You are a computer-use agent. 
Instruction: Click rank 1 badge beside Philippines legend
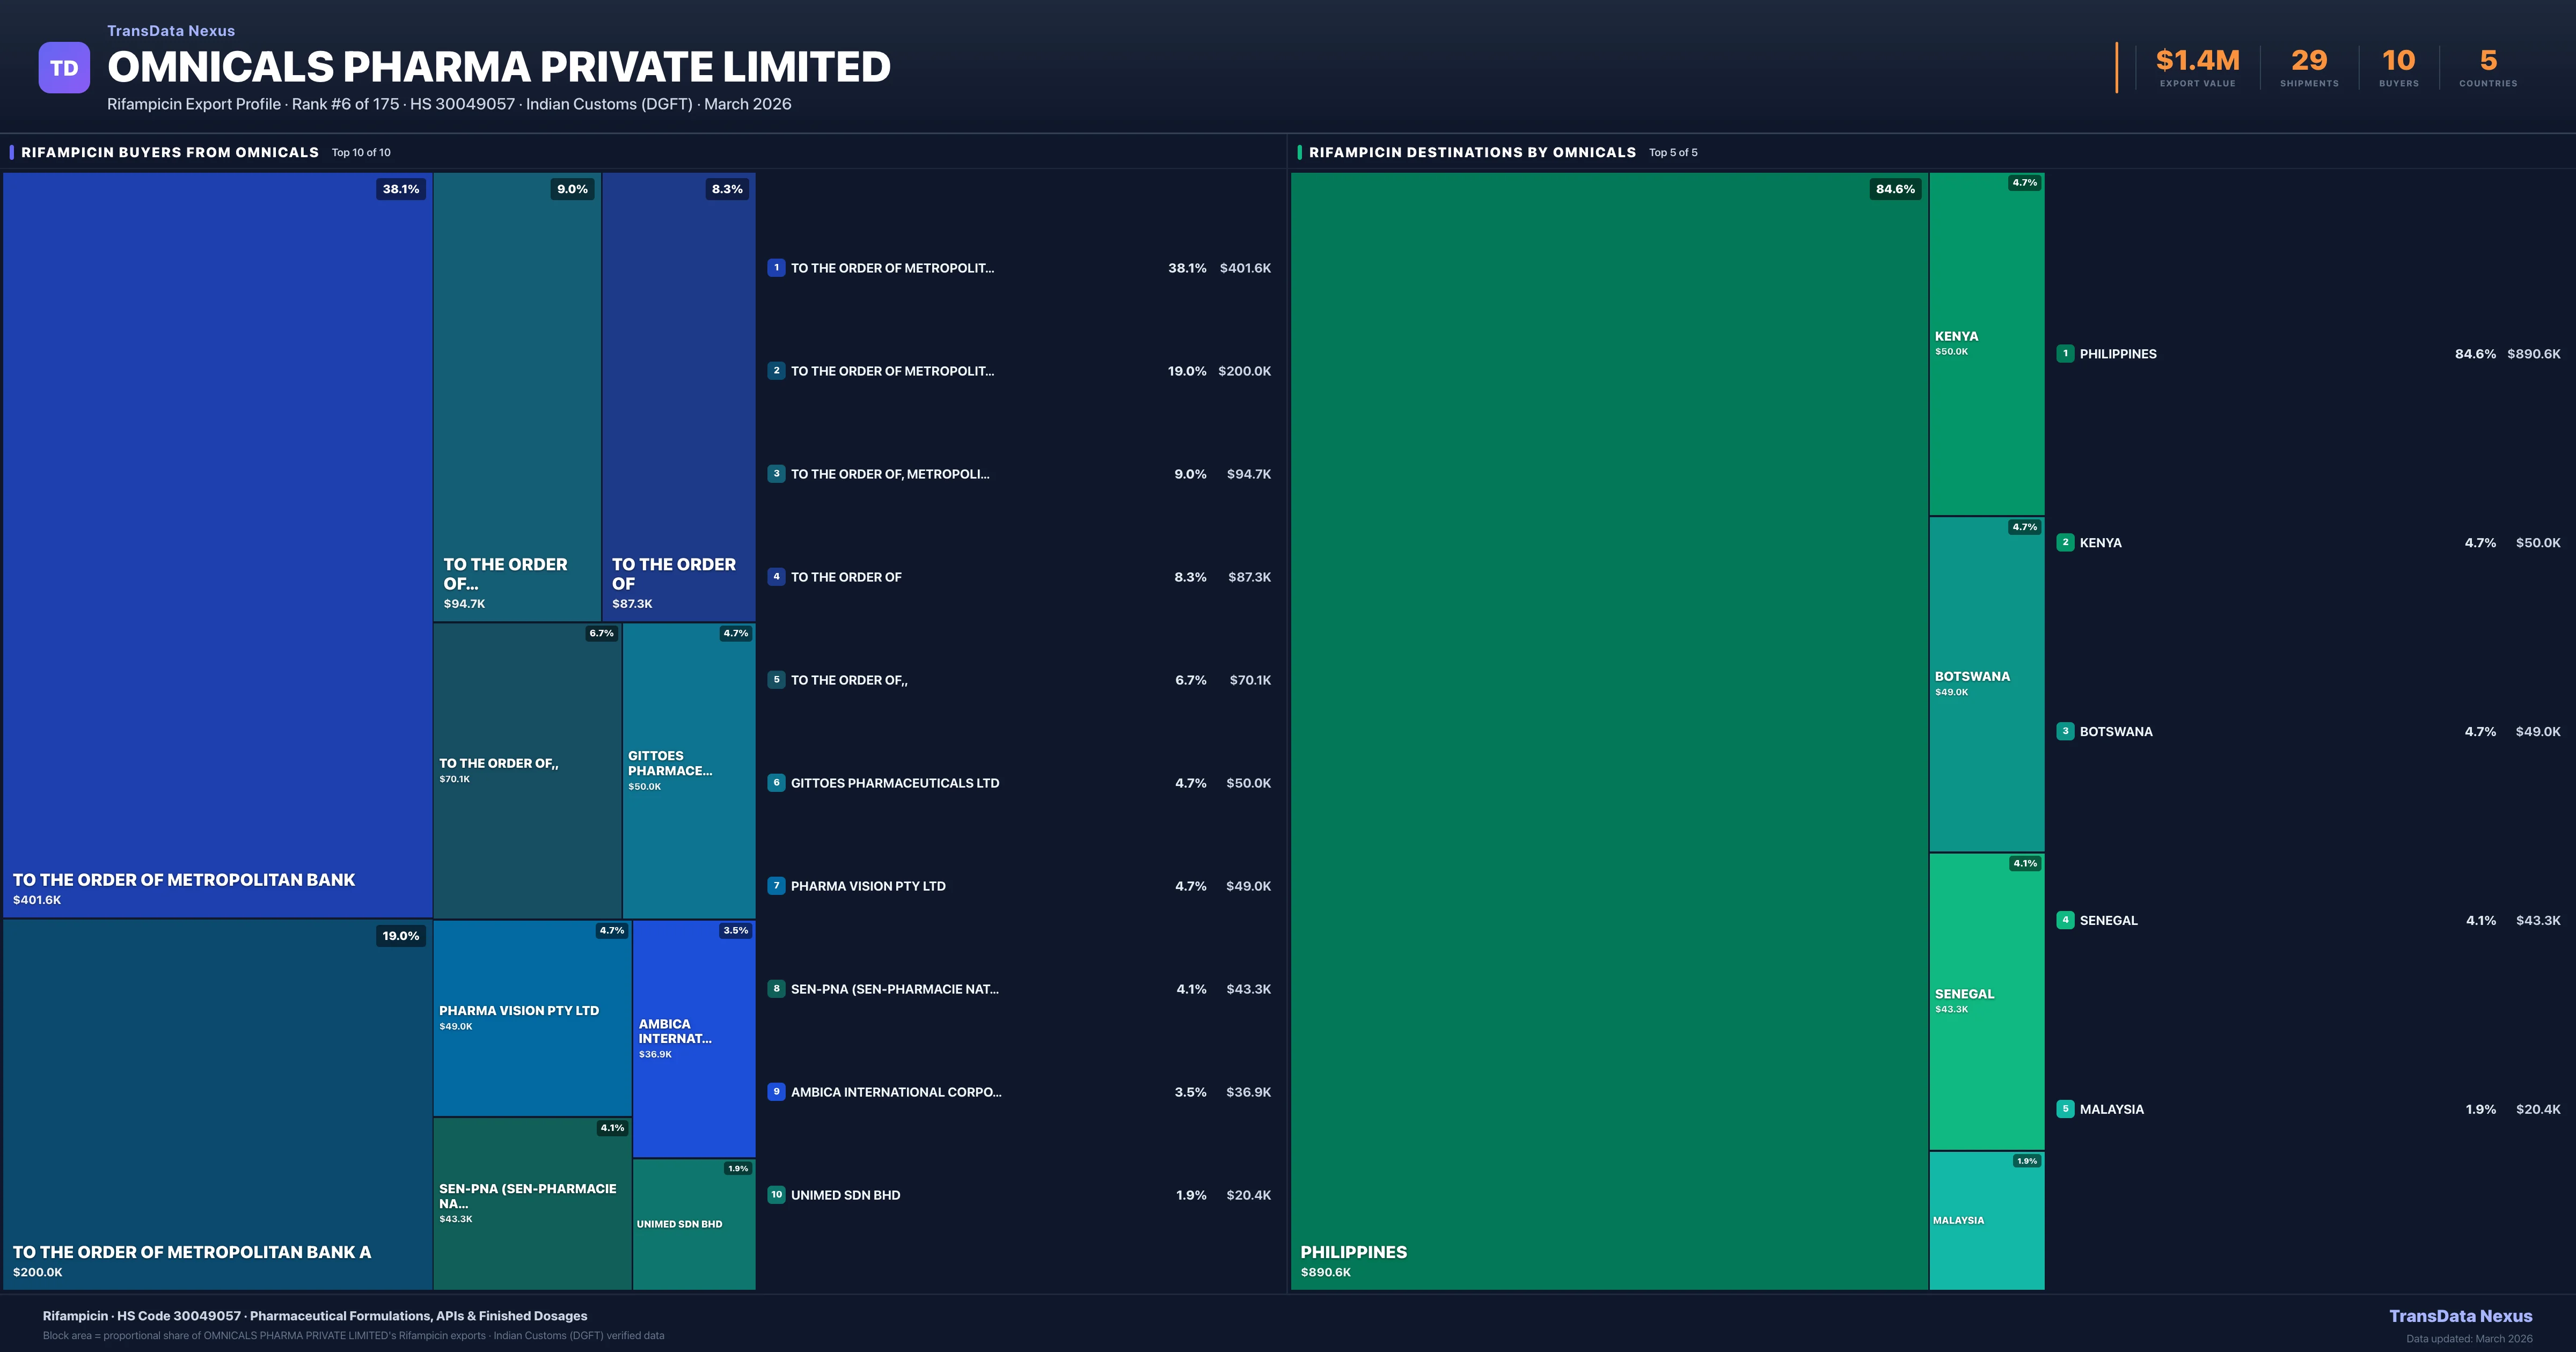pos(2065,354)
